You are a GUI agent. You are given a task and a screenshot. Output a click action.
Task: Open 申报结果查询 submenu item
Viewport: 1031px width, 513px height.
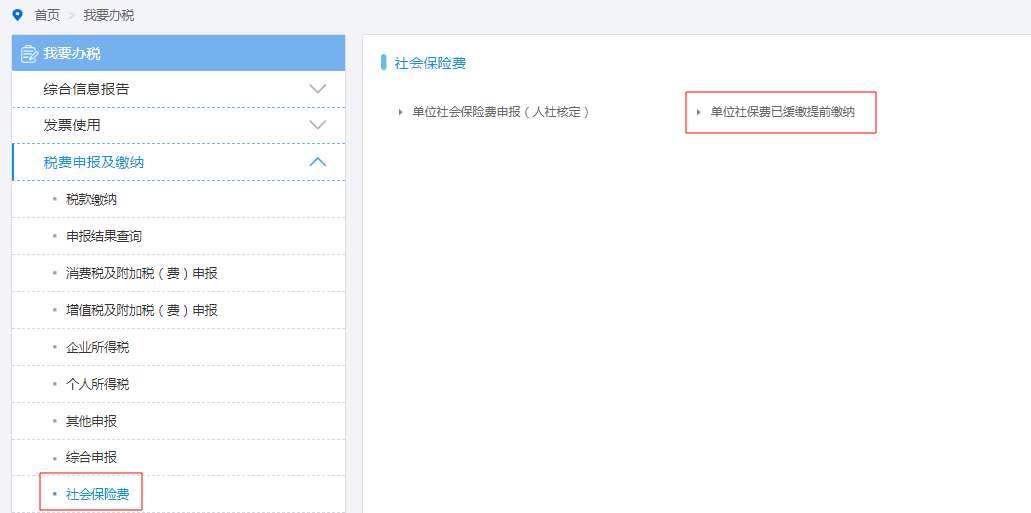[104, 236]
